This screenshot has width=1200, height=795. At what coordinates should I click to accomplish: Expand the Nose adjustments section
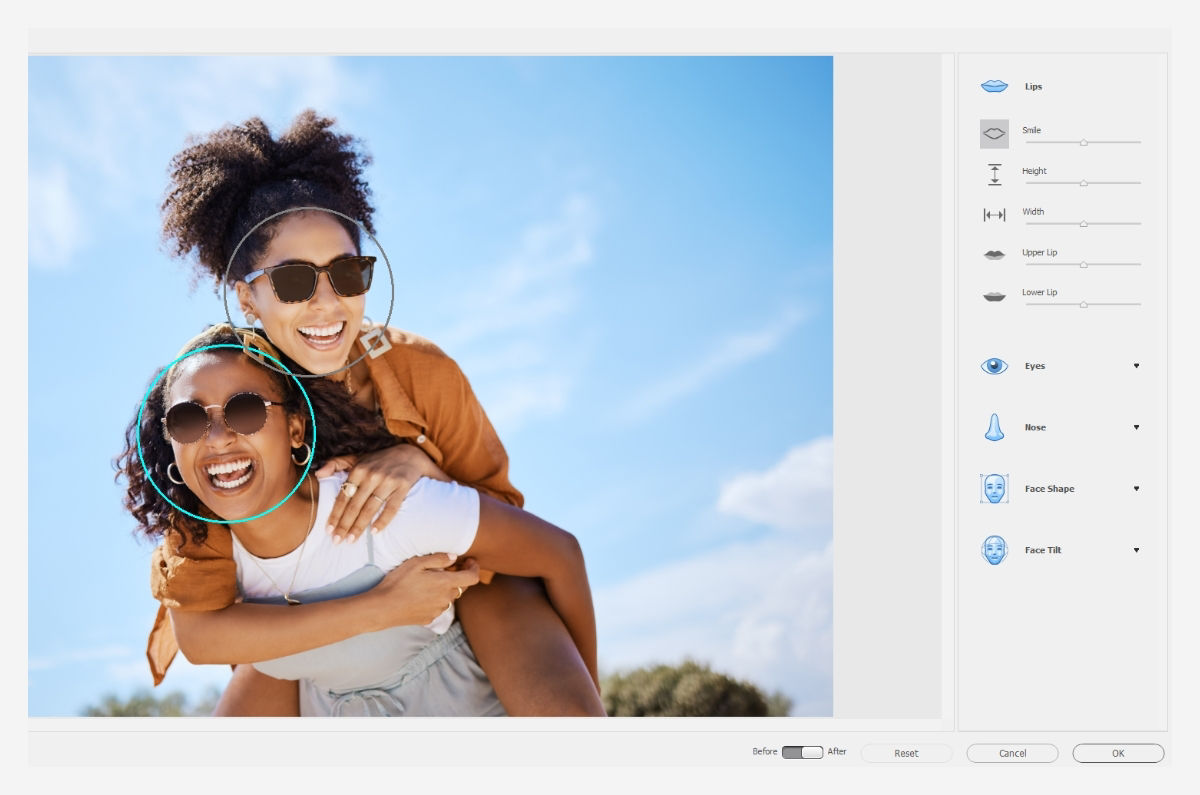pos(1136,427)
